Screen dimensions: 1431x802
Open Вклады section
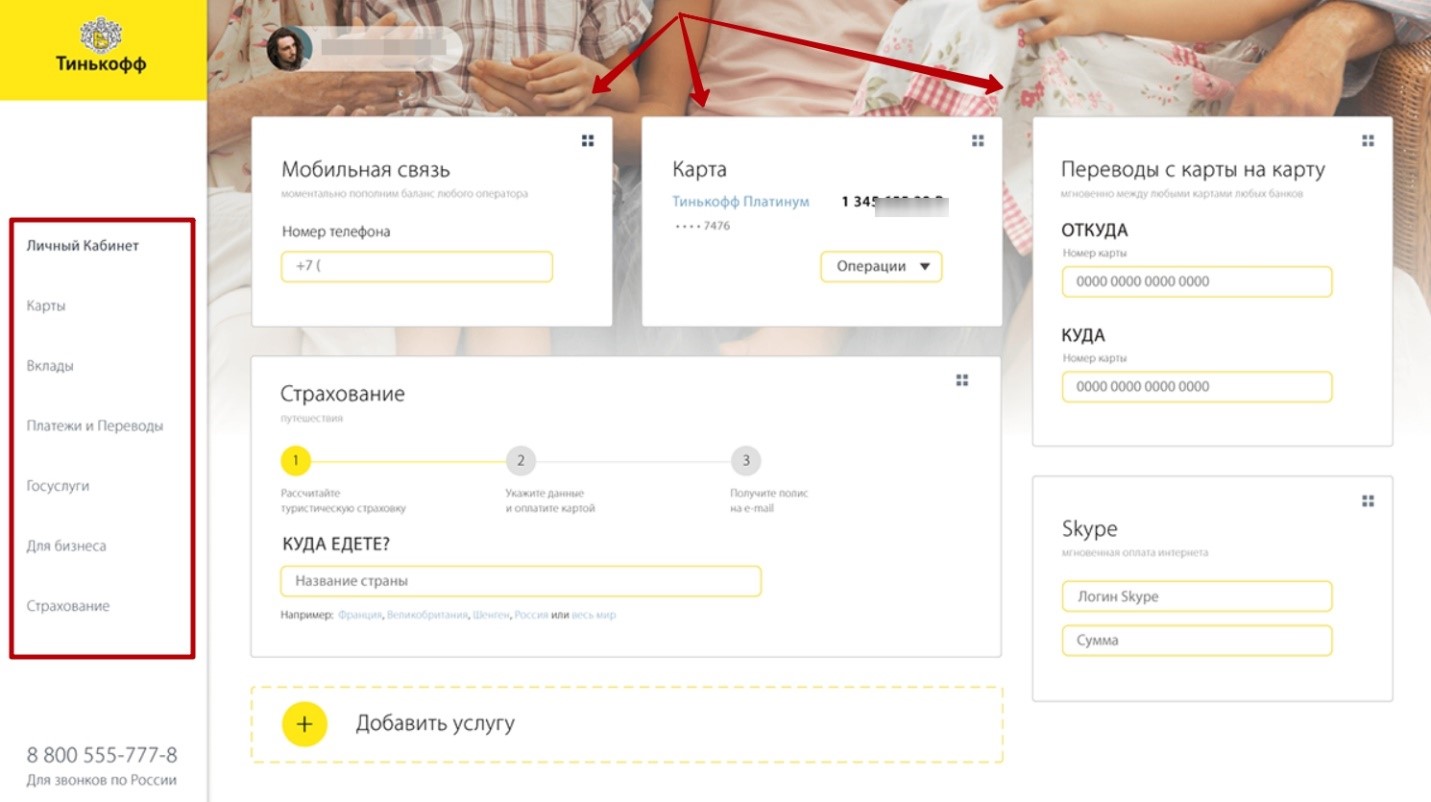pyautogui.click(x=50, y=366)
